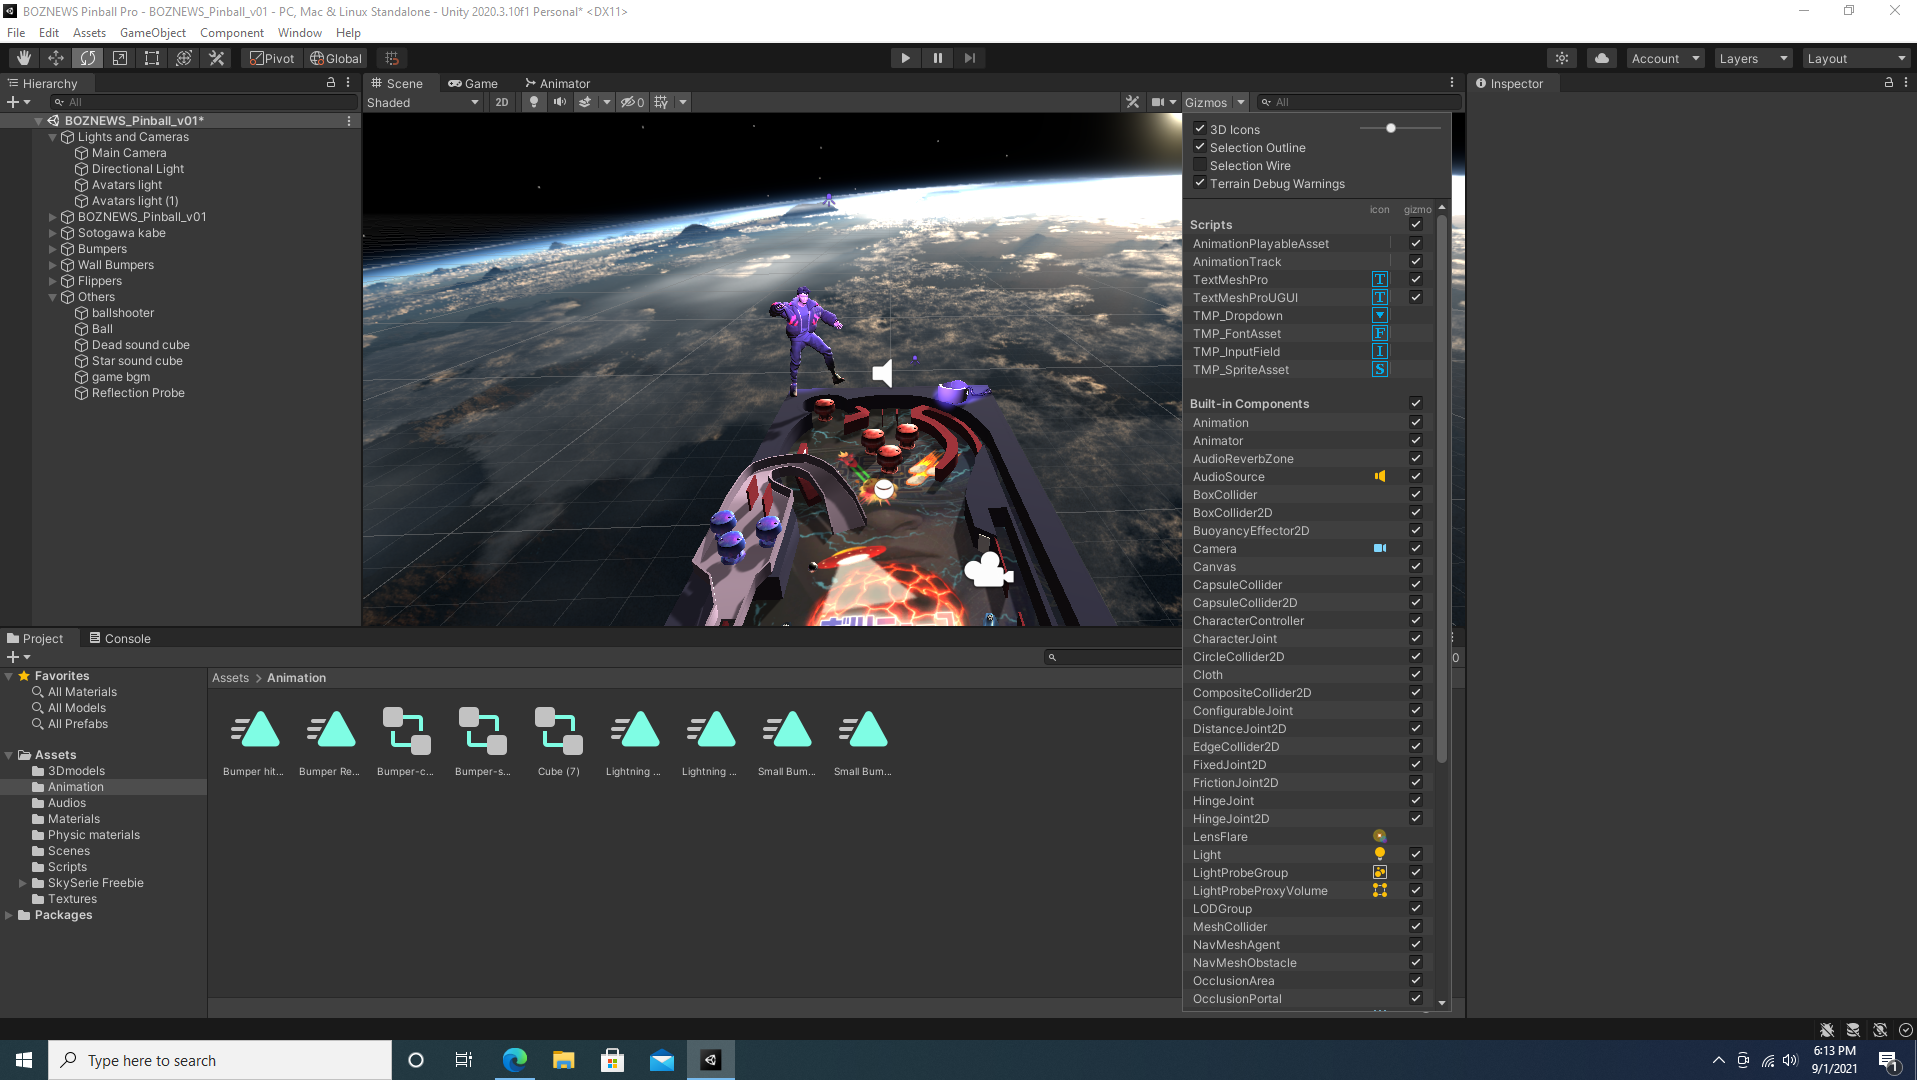Open the Account dropdown
Image resolution: width=1917 pixels, height=1080 pixels.
tap(1665, 58)
